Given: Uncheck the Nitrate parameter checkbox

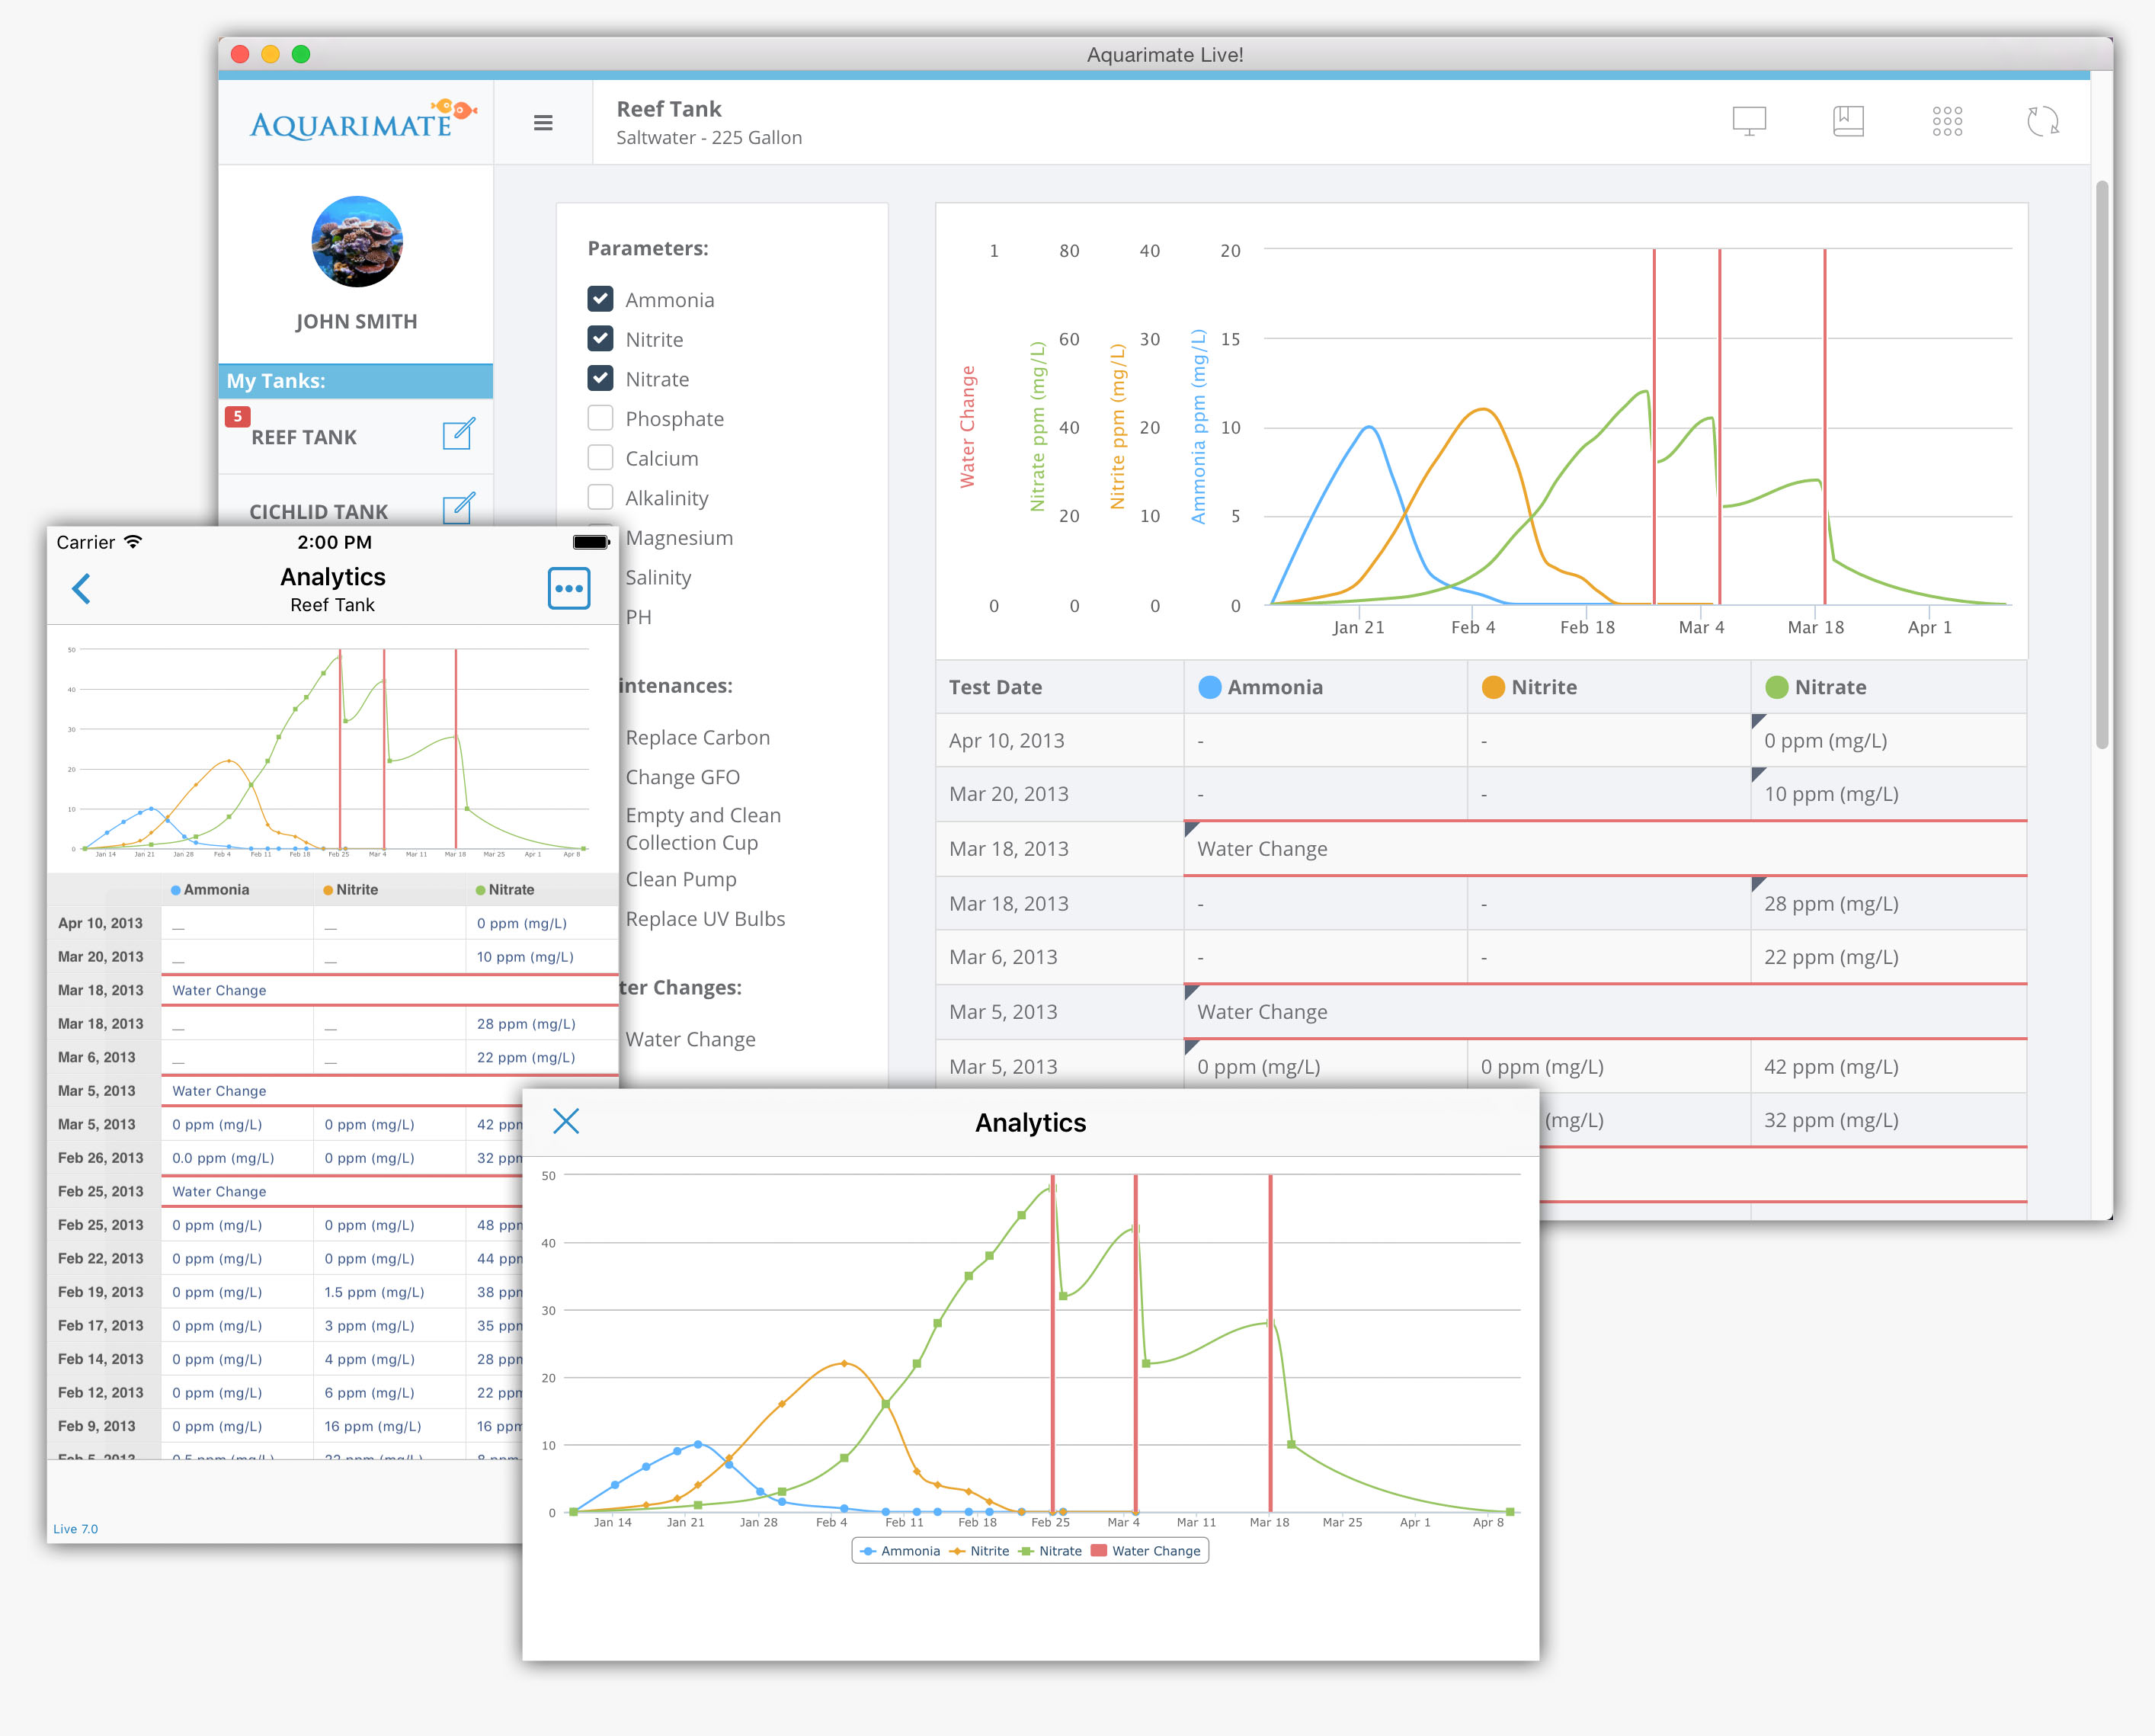Looking at the screenshot, I should click(600, 378).
